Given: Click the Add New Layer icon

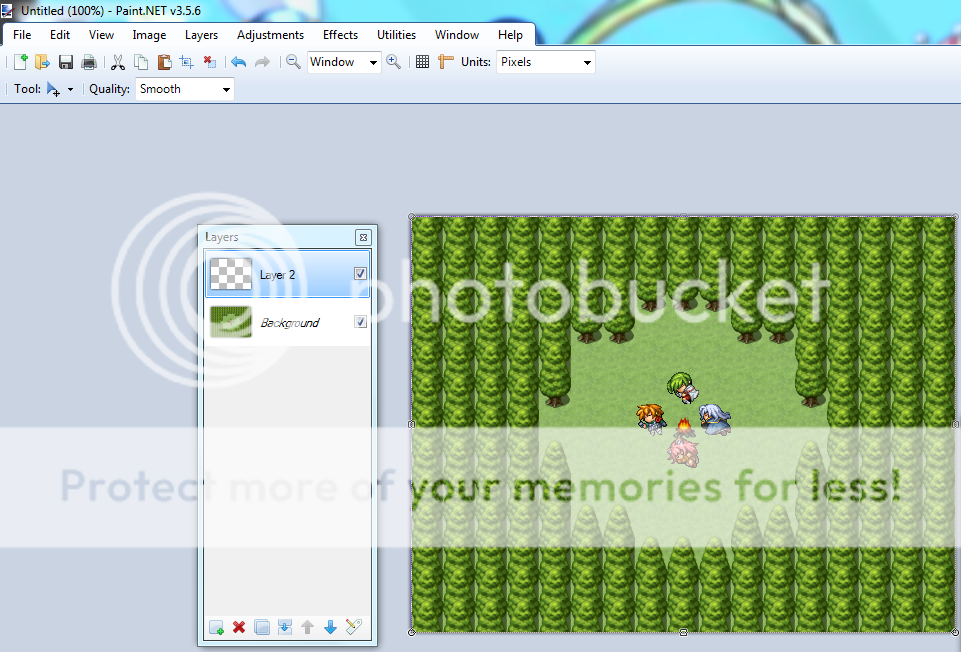Looking at the screenshot, I should [x=216, y=627].
